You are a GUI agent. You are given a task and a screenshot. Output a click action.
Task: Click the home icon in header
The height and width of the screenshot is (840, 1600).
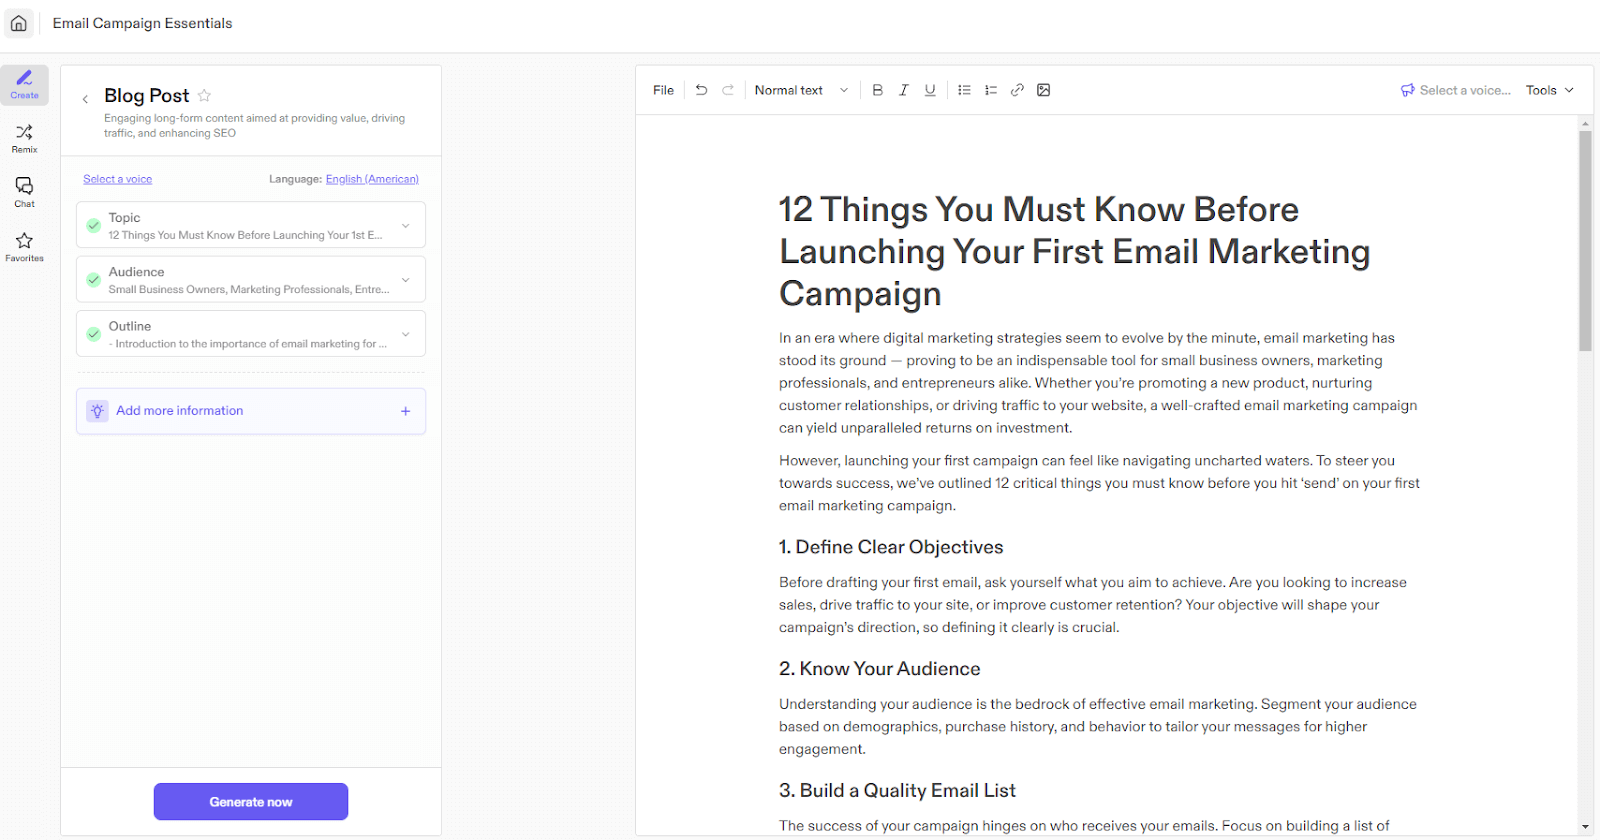point(19,23)
